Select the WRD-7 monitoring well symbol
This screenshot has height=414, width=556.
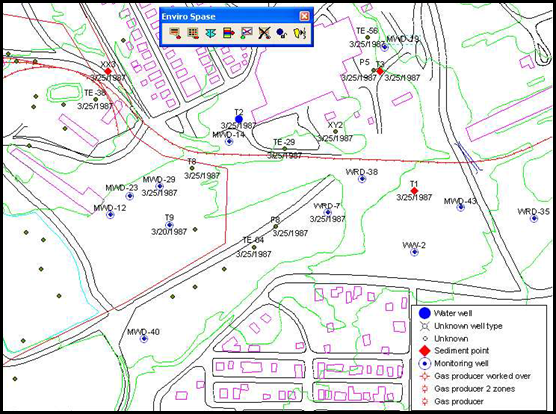click(328, 212)
